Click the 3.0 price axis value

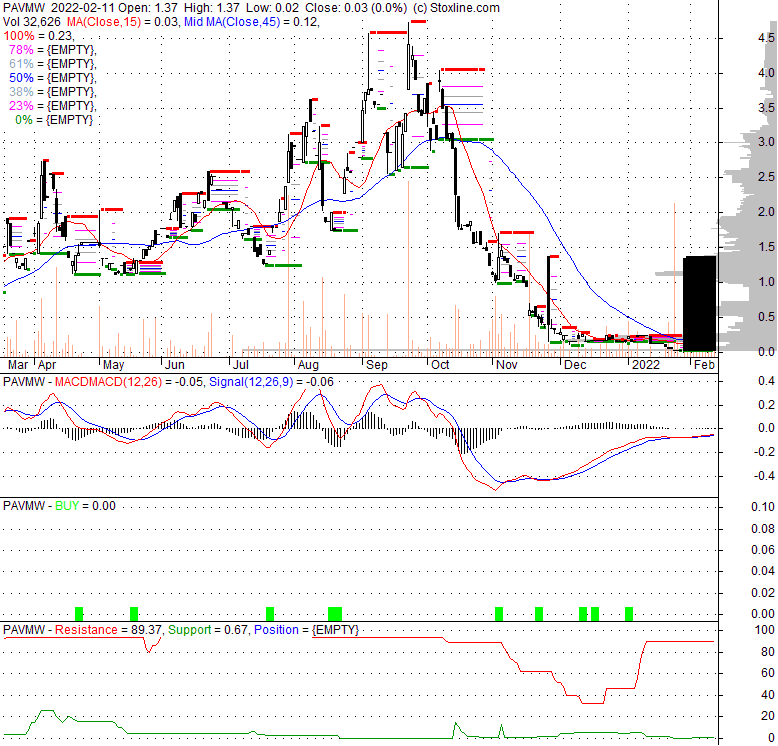[766, 142]
